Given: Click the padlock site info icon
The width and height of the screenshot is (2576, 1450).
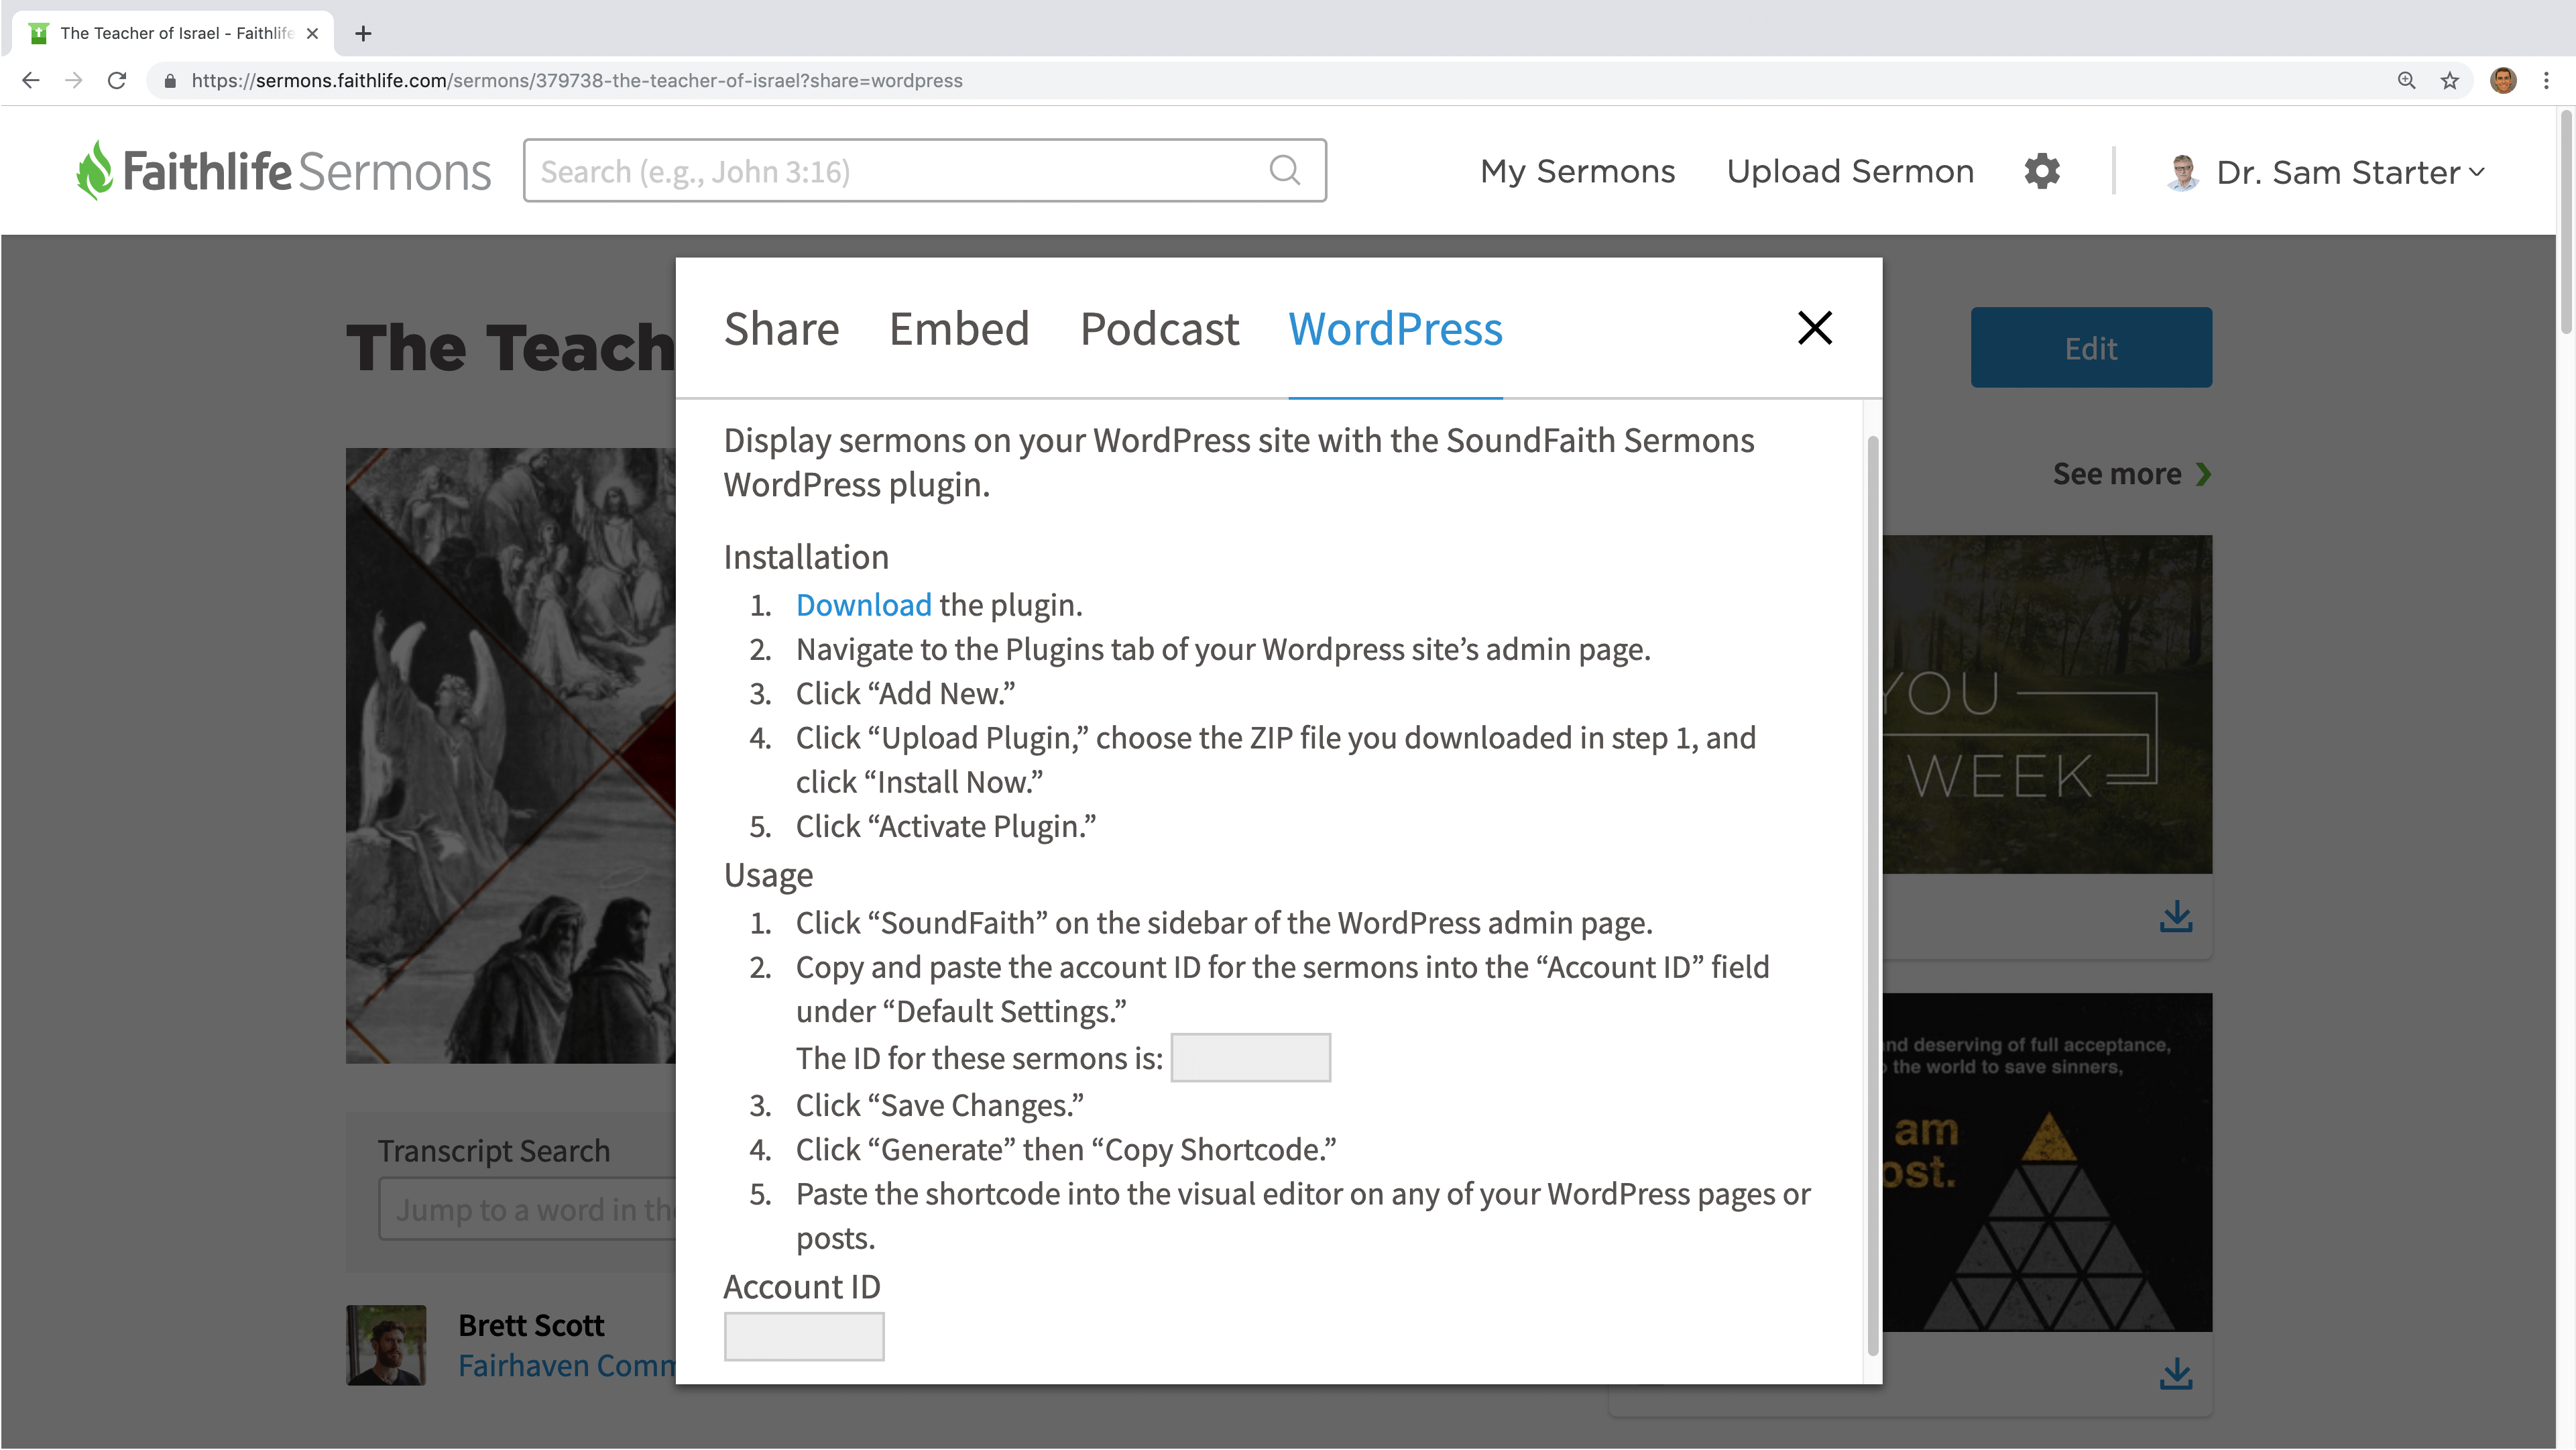Looking at the screenshot, I should (x=170, y=80).
